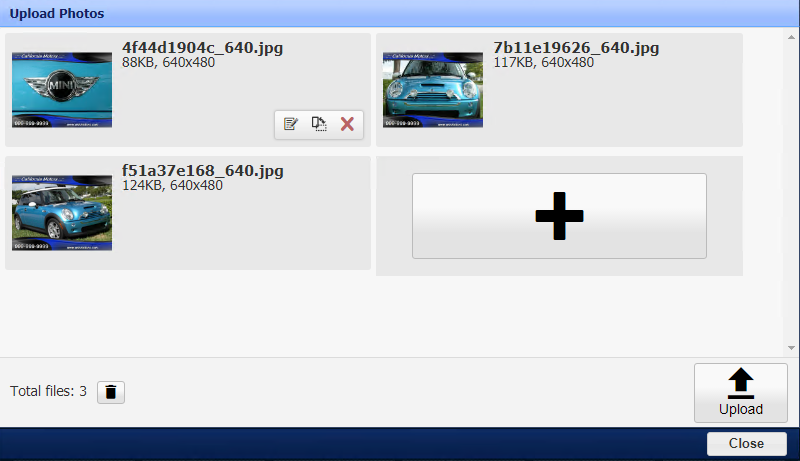
Task: Click the Close button
Action: click(x=746, y=444)
